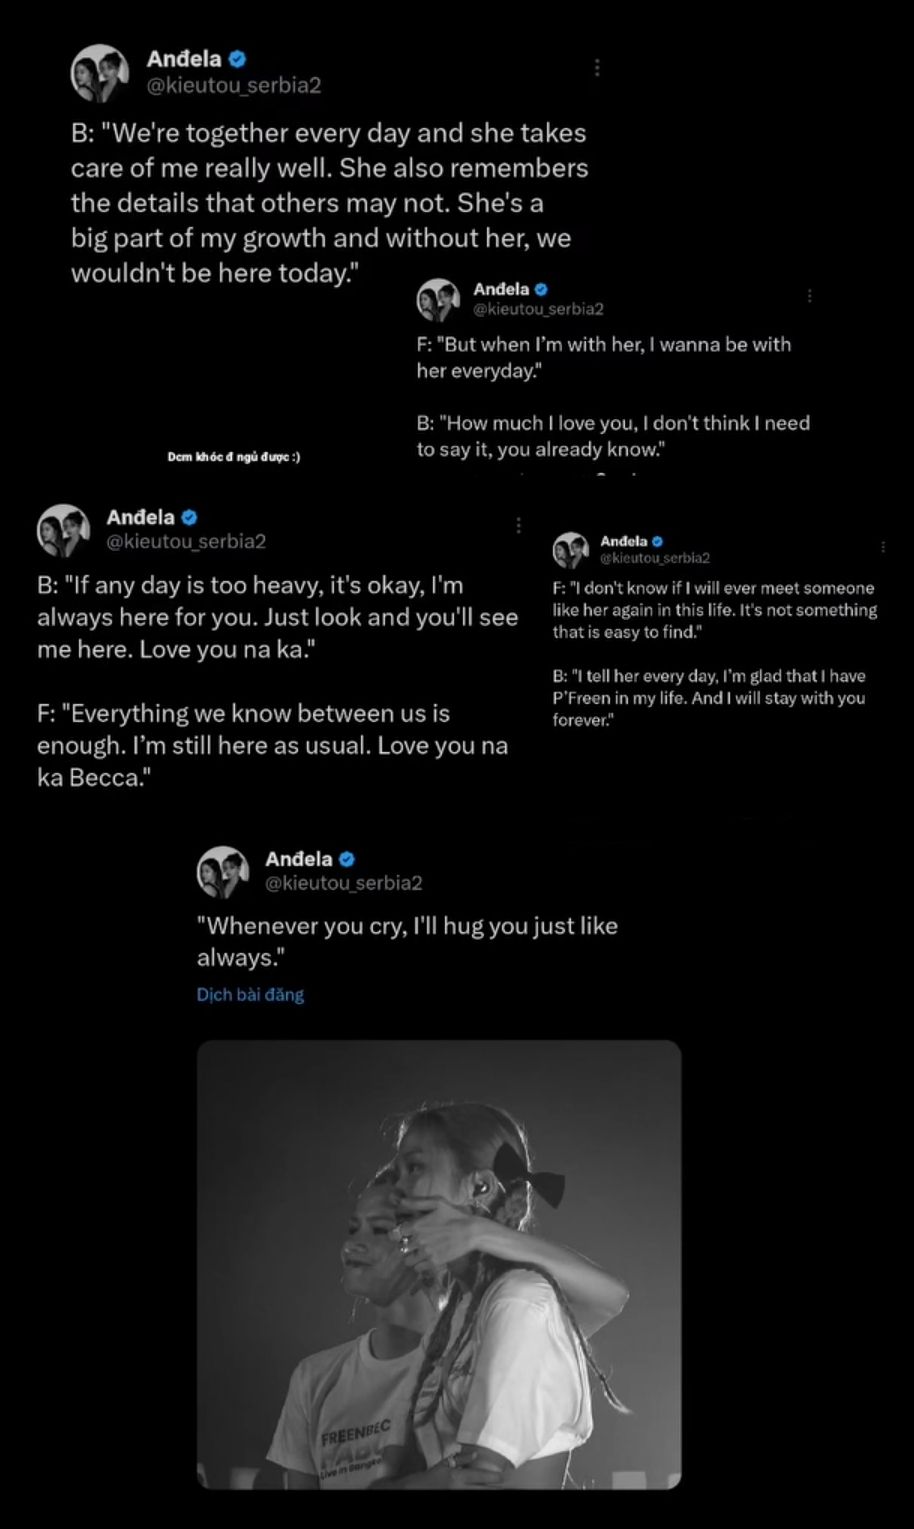Image resolution: width=914 pixels, height=1529 pixels.
Task: Open more options on the 'But when I'm with her' tweet
Action: coord(809,296)
